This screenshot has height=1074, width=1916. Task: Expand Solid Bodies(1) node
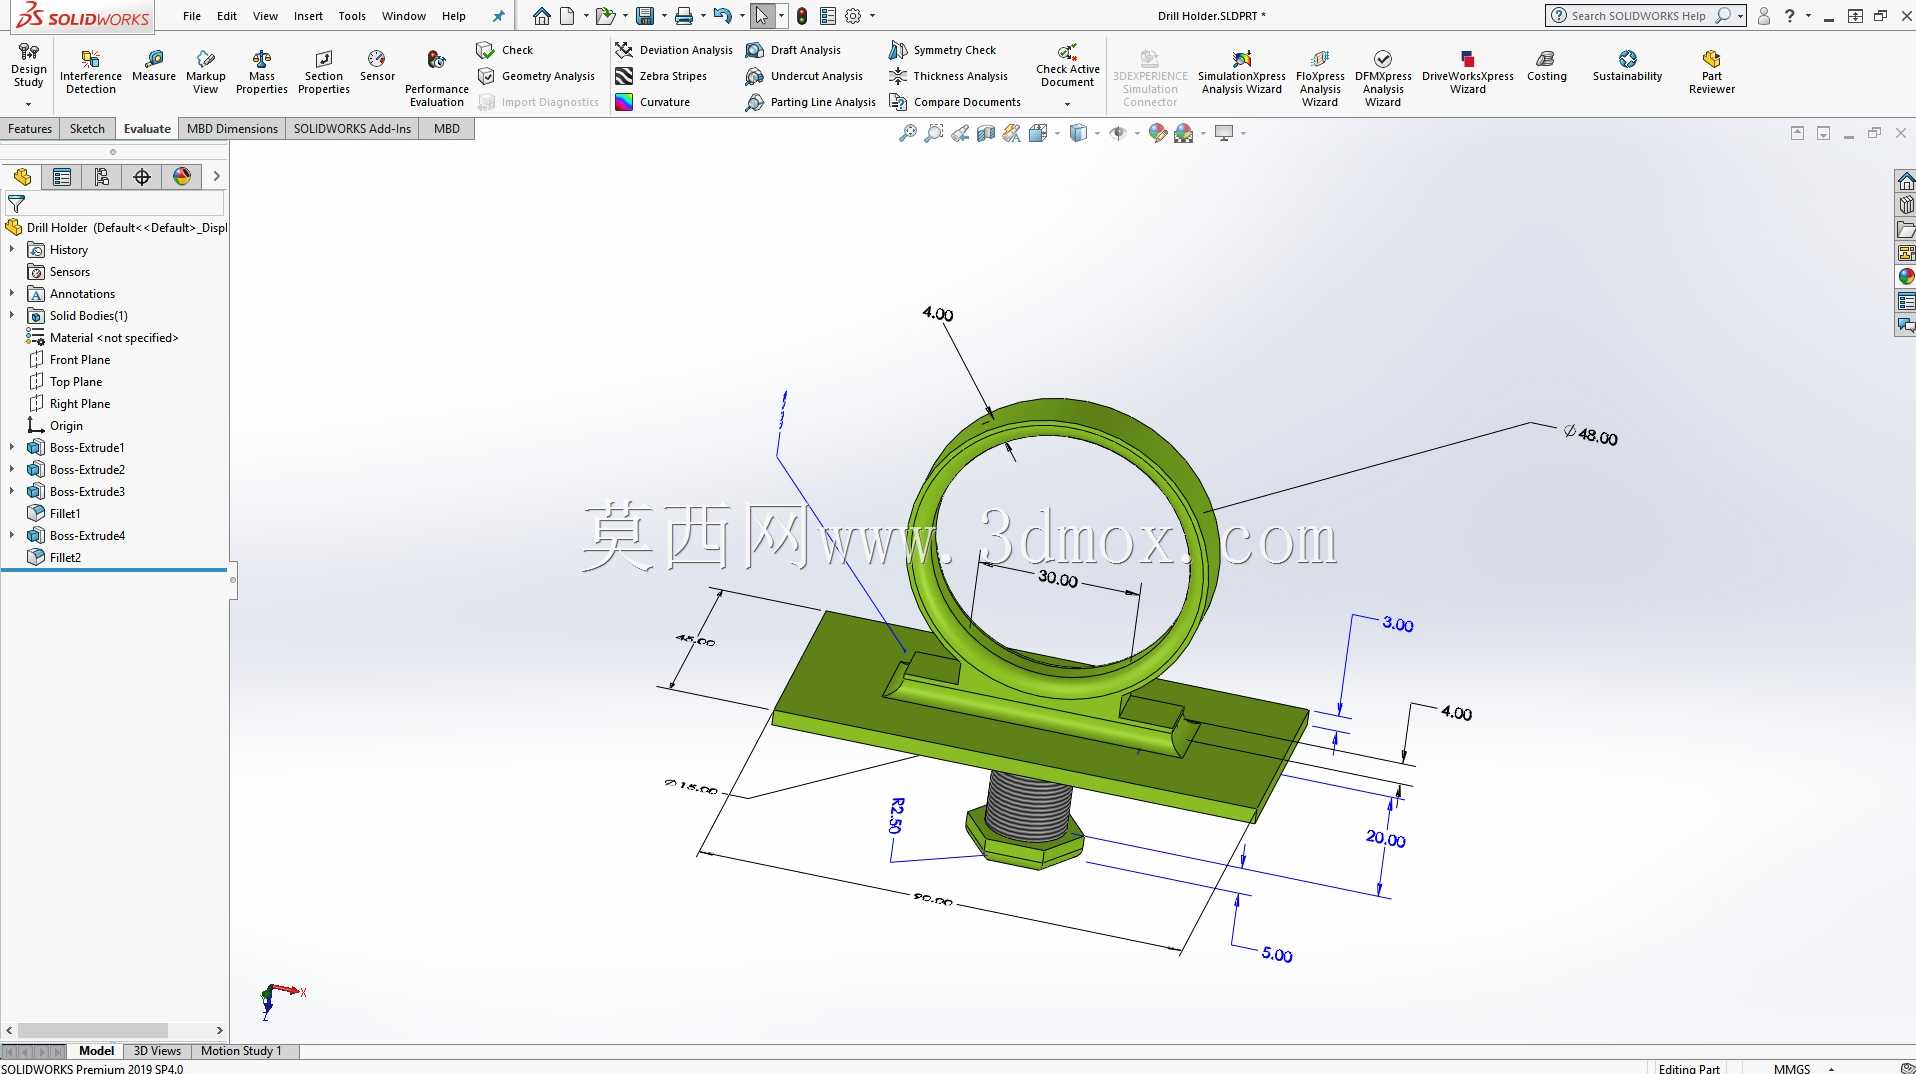tap(12, 315)
